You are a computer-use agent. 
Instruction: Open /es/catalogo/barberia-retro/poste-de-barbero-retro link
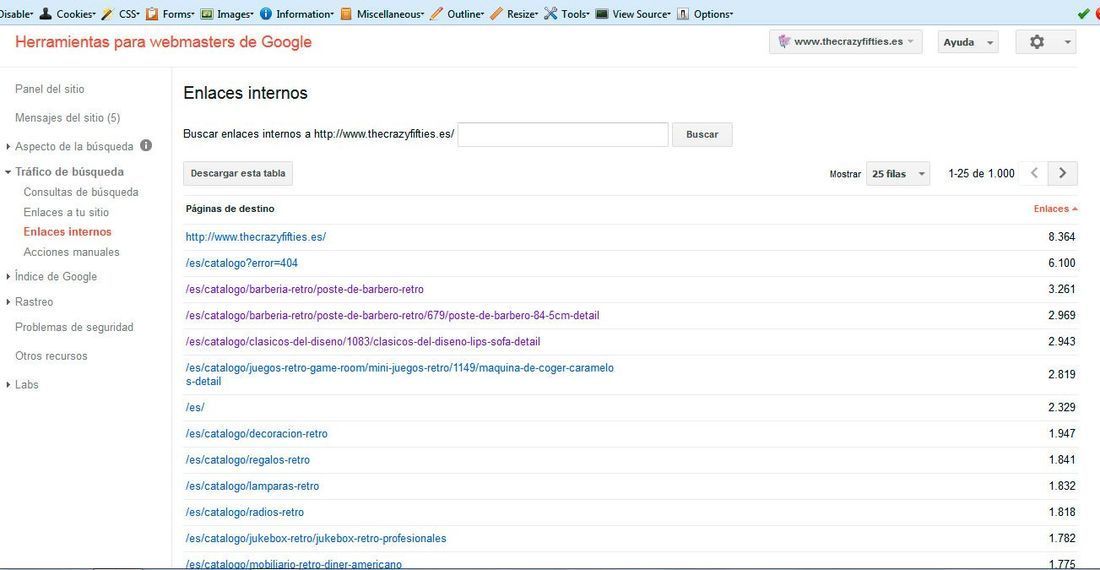[x=304, y=289]
